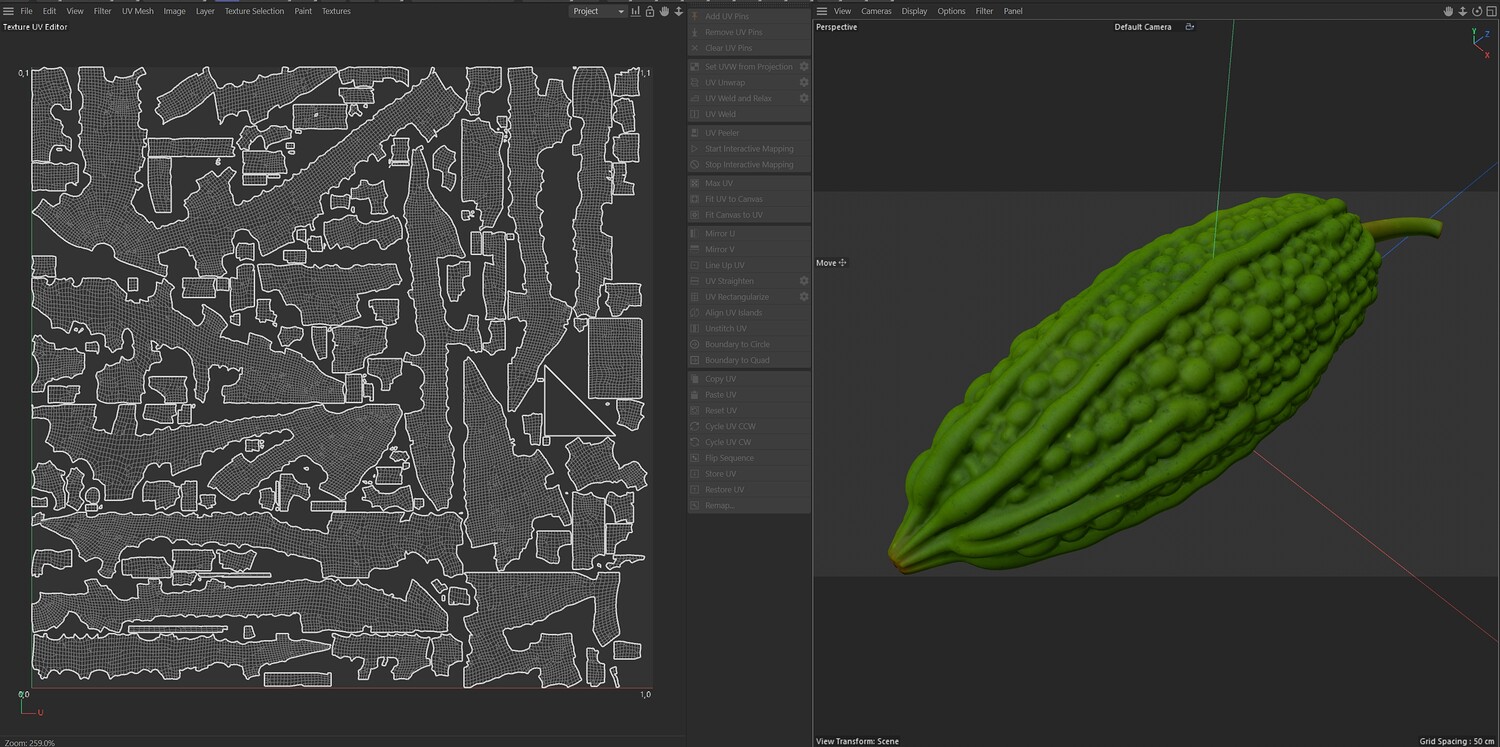Click the Copy UV icon
1500x747 pixels.
[x=695, y=379]
